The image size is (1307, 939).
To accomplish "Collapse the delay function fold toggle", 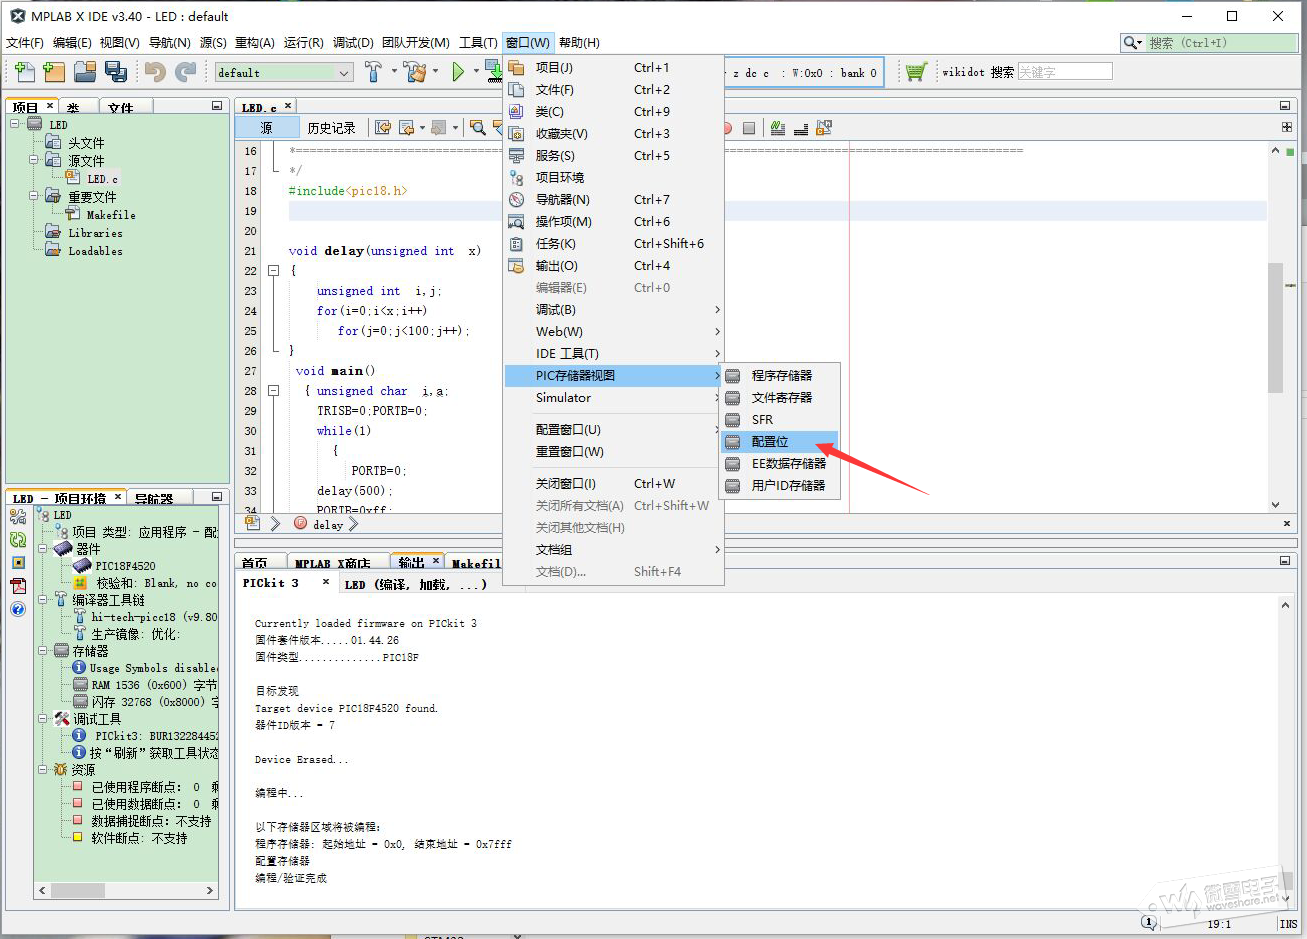I will pyautogui.click(x=273, y=271).
